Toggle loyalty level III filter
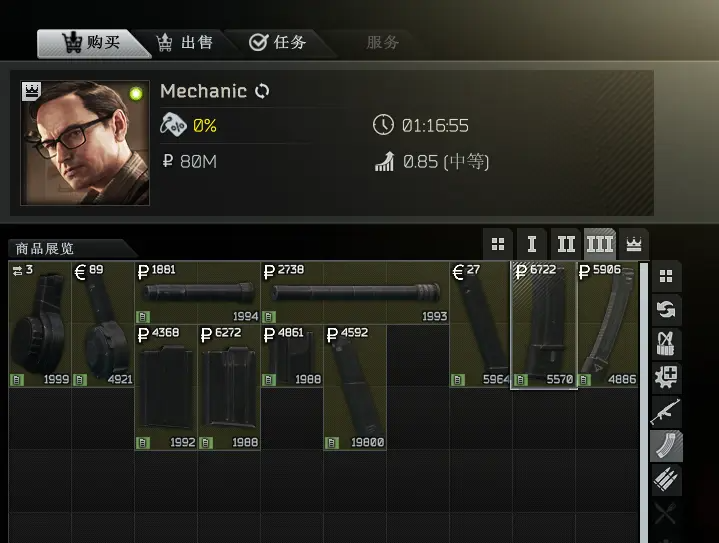Viewport: 719px width, 543px height. pos(600,244)
